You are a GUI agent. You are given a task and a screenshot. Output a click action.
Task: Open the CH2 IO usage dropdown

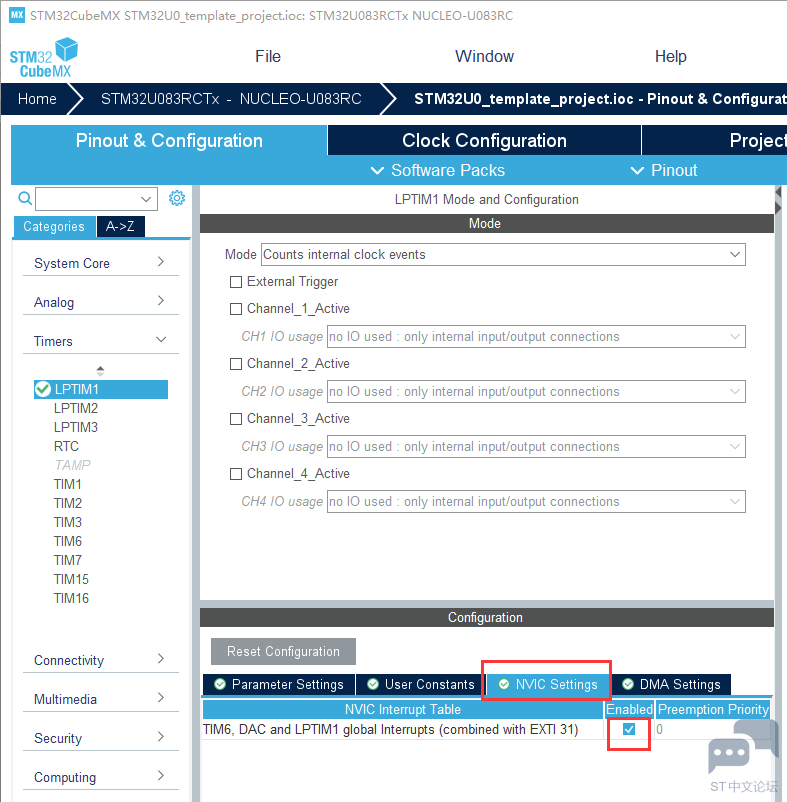536,391
